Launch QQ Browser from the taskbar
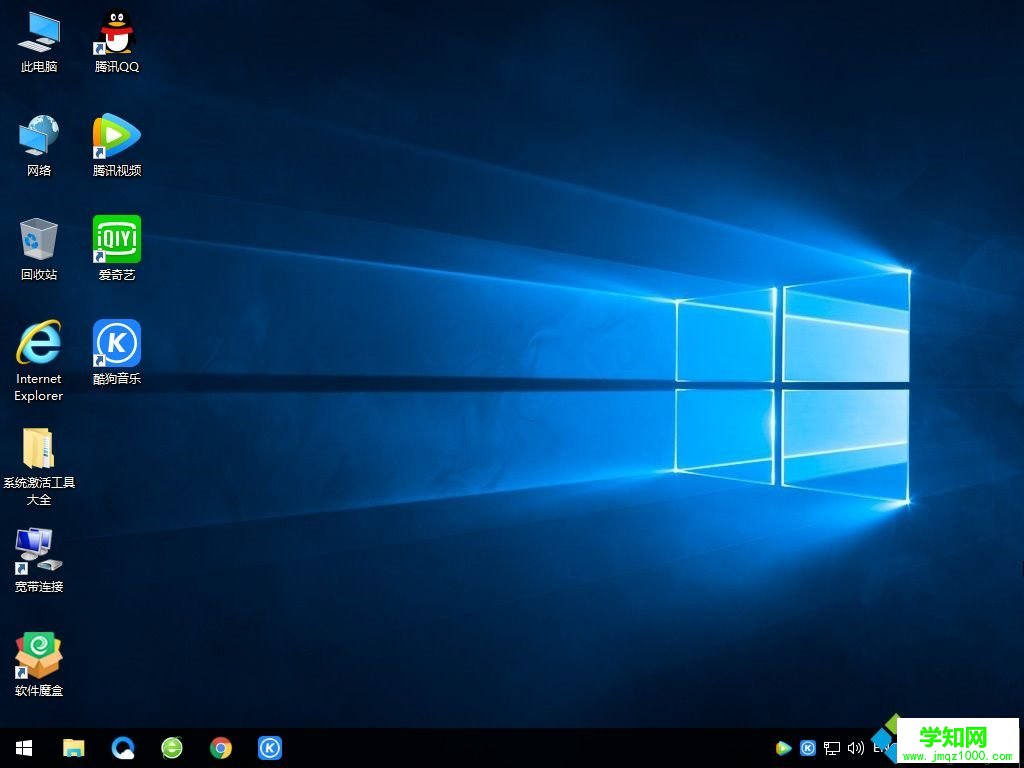Viewport: 1024px width, 768px height. (121, 747)
